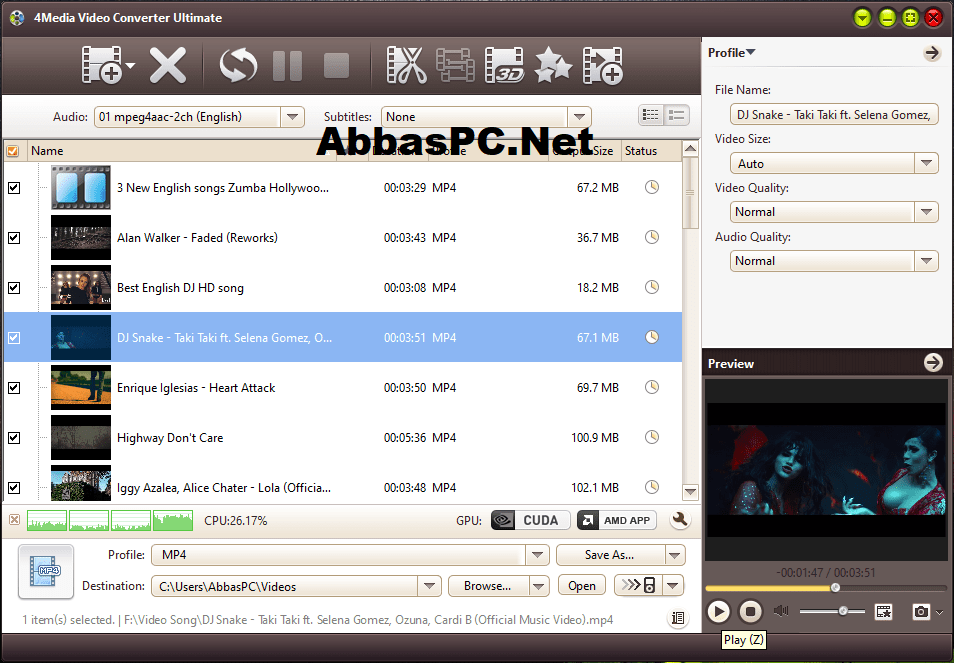Mute the preview audio speaker icon
The image size is (954, 663).
[781, 611]
